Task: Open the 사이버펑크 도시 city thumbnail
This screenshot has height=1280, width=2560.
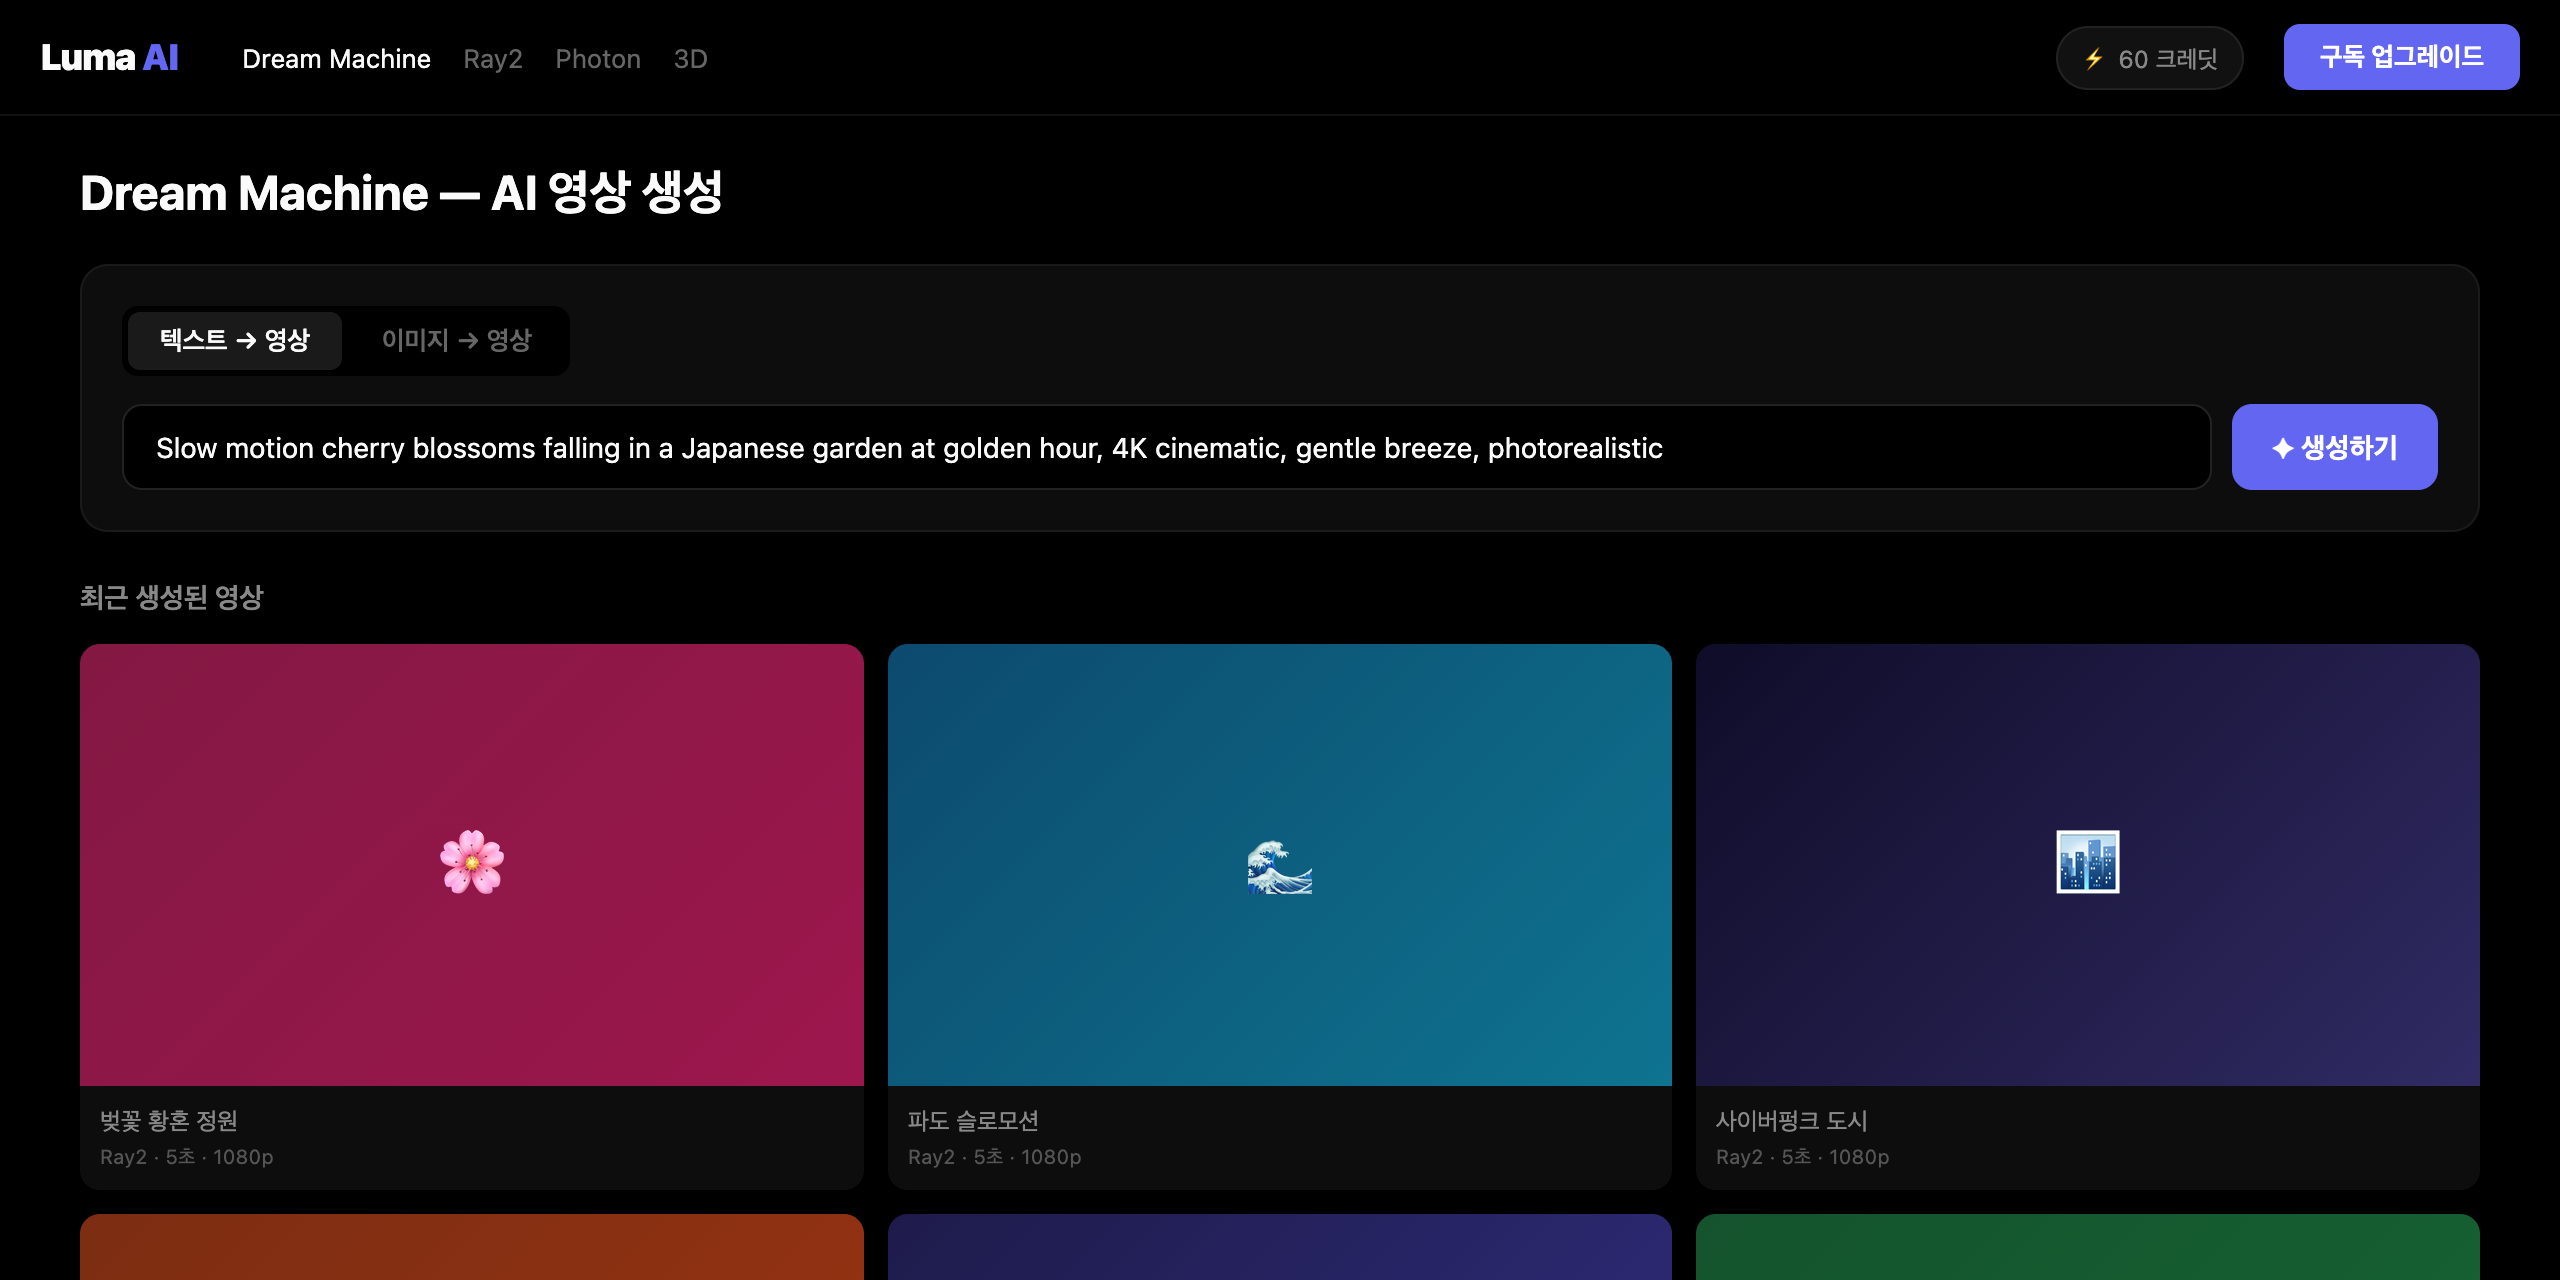Action: 2088,865
